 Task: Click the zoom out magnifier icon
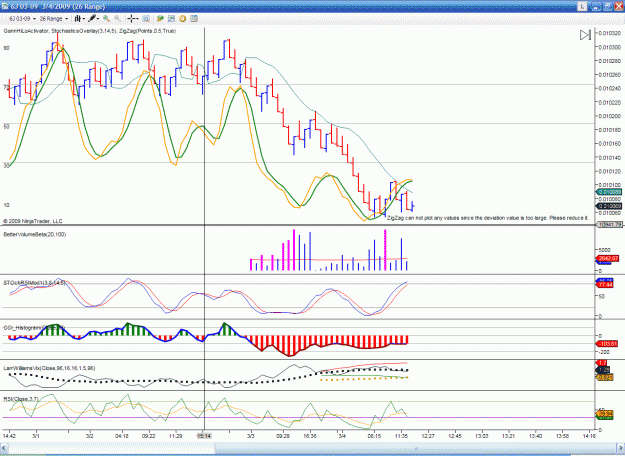coord(117,18)
